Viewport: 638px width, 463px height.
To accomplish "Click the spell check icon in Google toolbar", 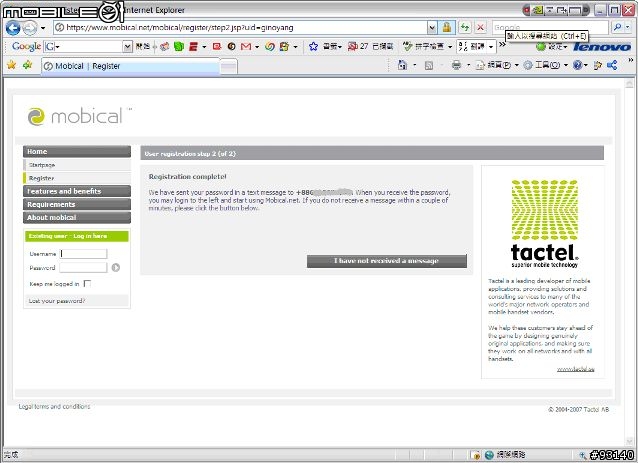I will click(x=407, y=46).
